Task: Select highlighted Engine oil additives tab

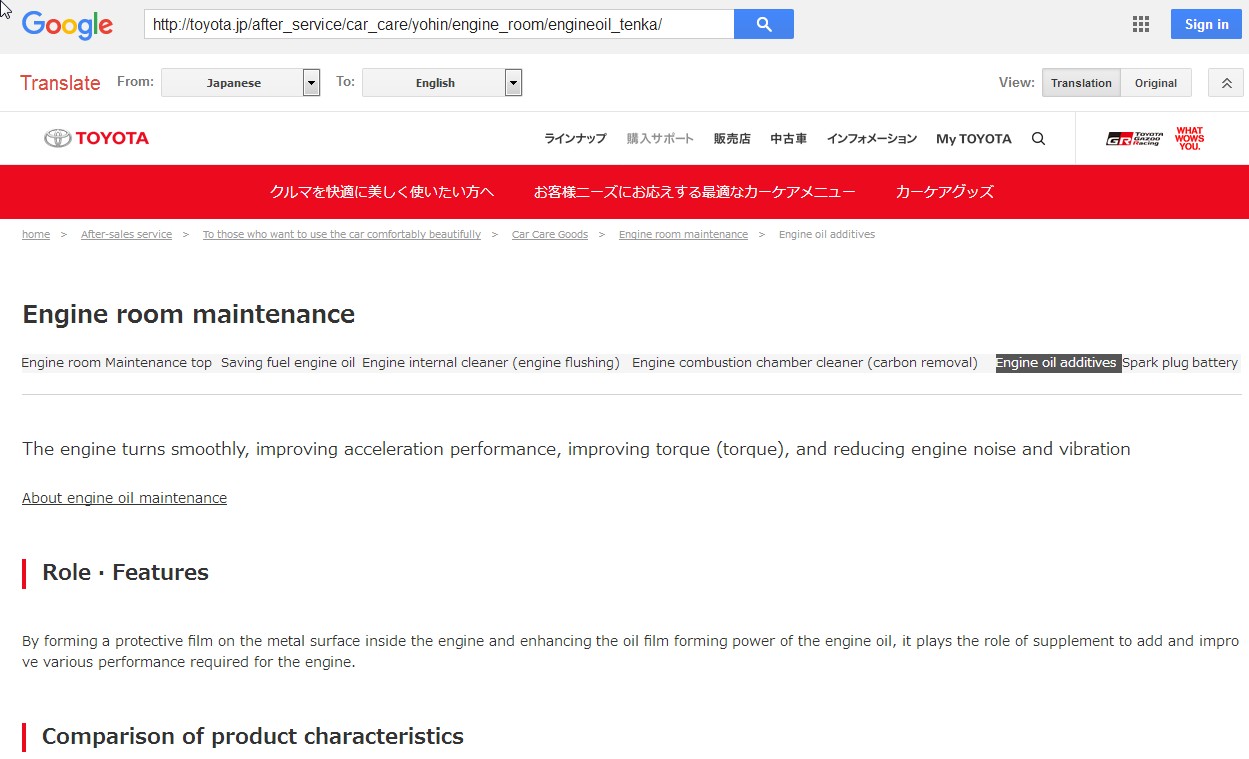Action: pyautogui.click(x=1056, y=363)
